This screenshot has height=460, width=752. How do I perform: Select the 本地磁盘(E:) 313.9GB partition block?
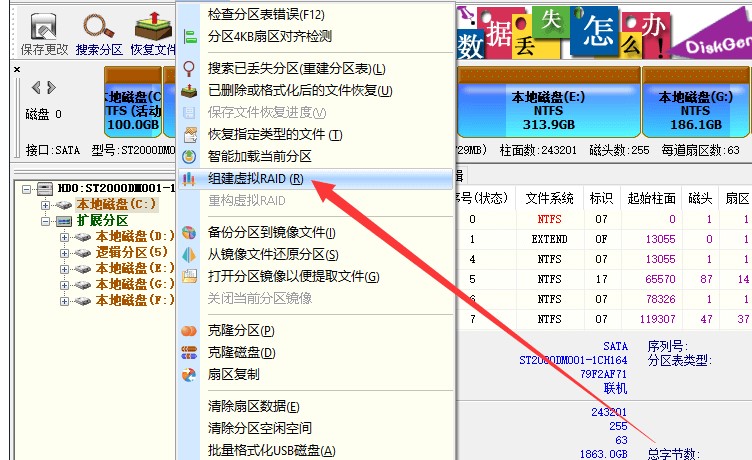(x=549, y=102)
